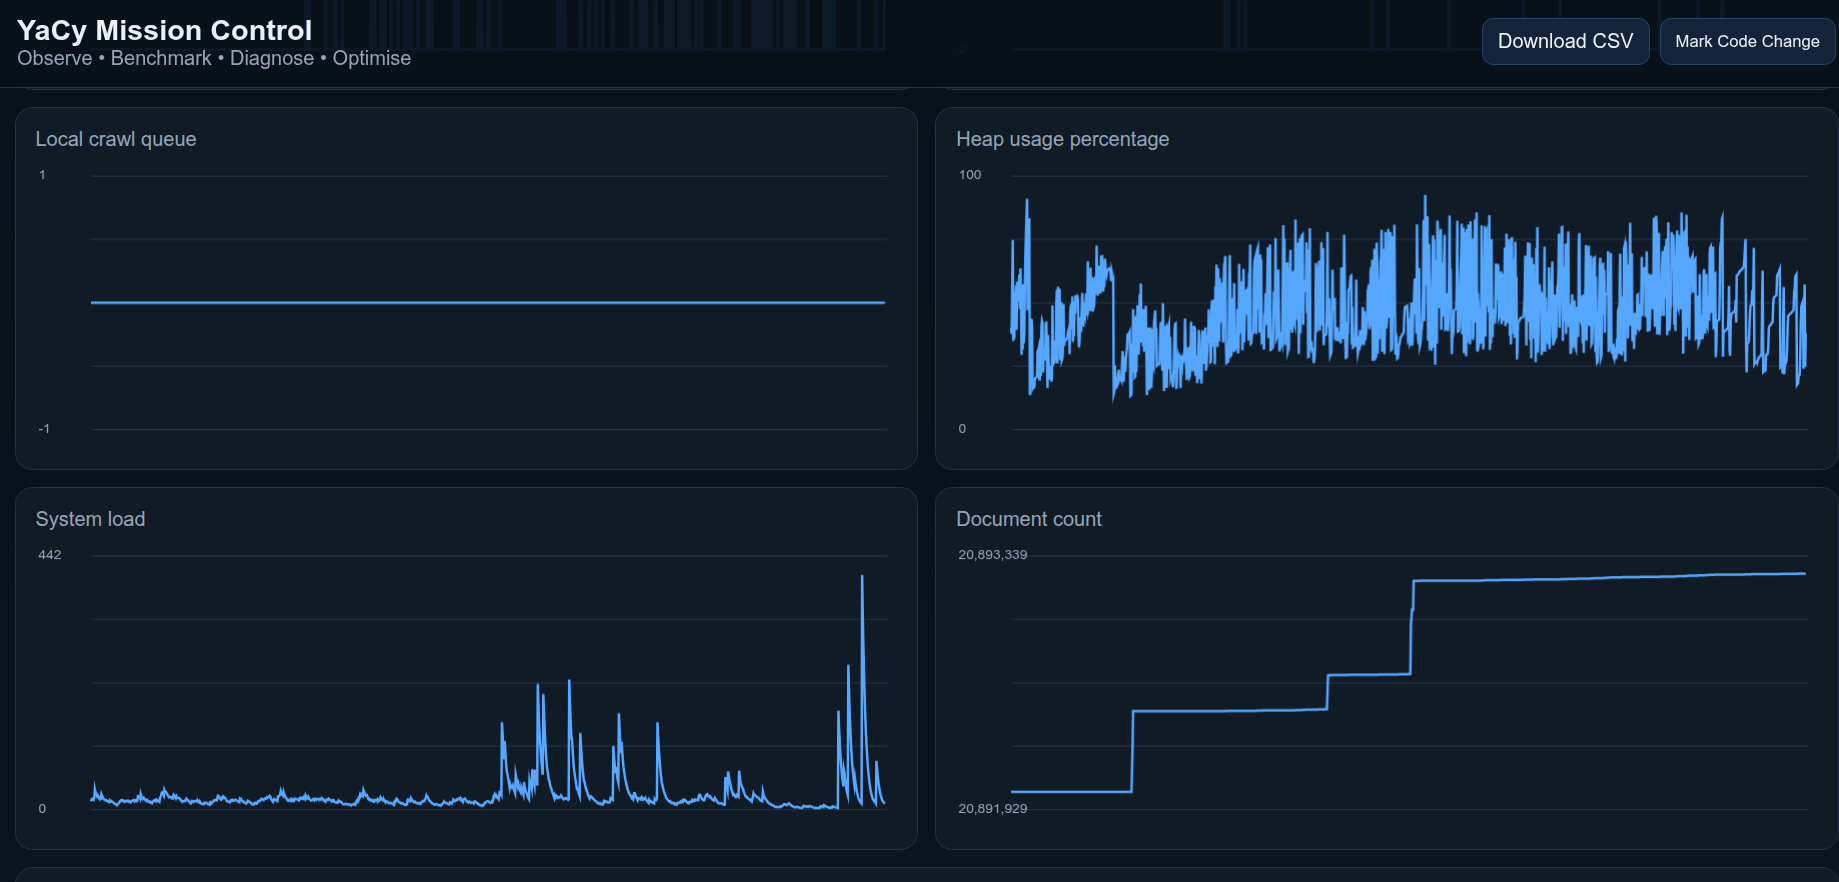1839x882 pixels.
Task: Click the Observe • Benchmark • Diagnose • Optimise subtitle
Action: pyautogui.click(x=214, y=58)
